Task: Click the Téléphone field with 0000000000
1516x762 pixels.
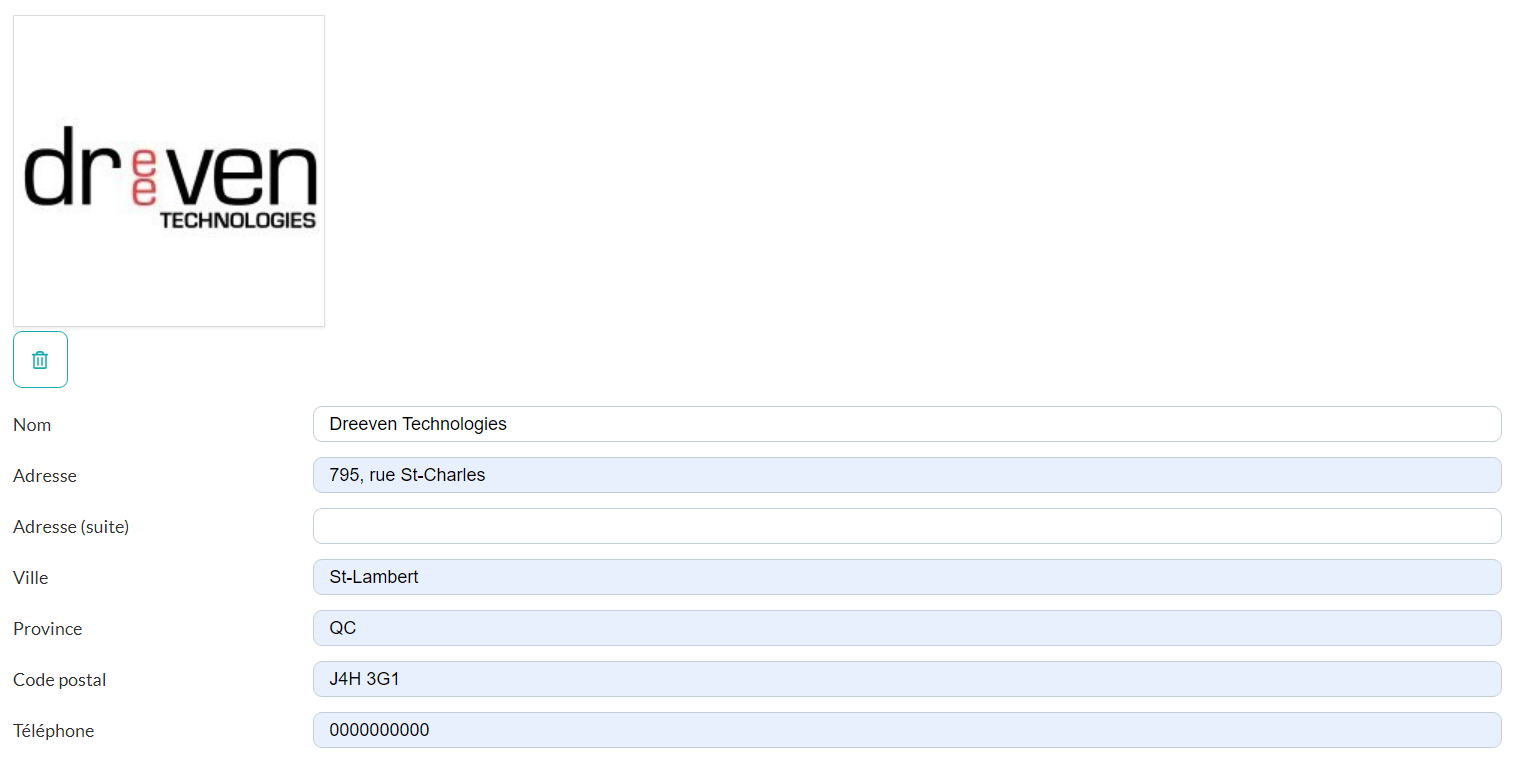Action: pyautogui.click(x=907, y=730)
